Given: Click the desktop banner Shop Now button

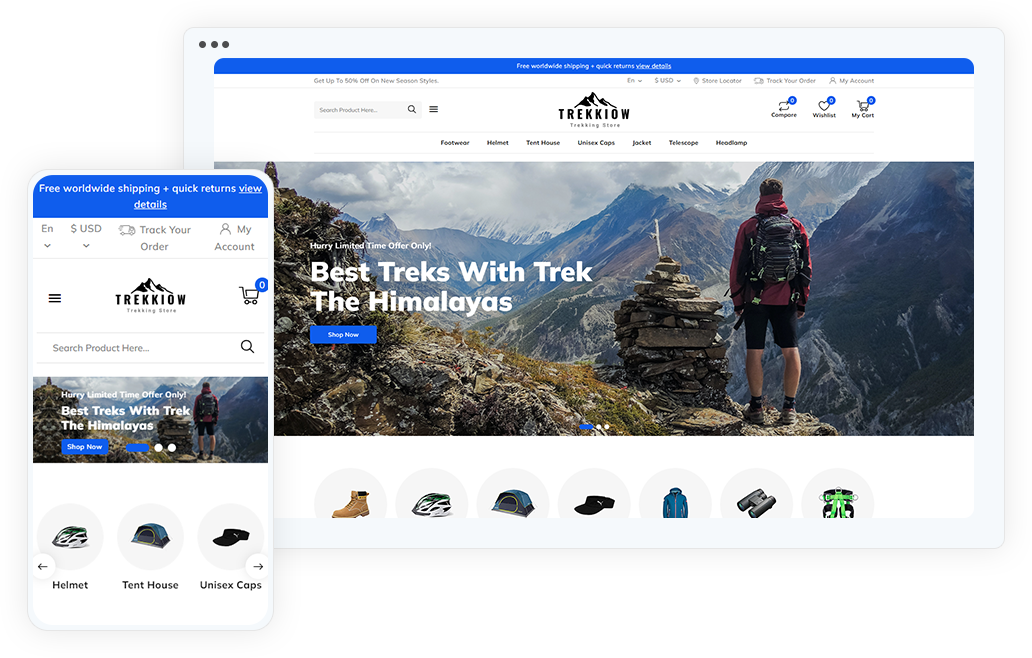Looking at the screenshot, I should tap(343, 335).
